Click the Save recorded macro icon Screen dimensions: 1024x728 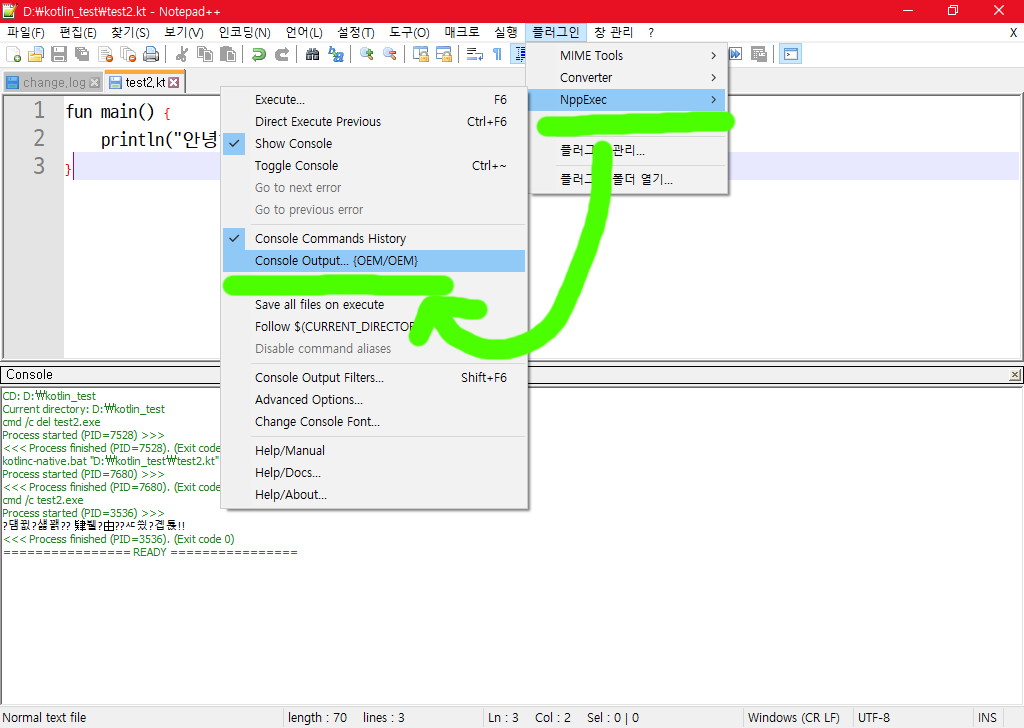coord(758,54)
